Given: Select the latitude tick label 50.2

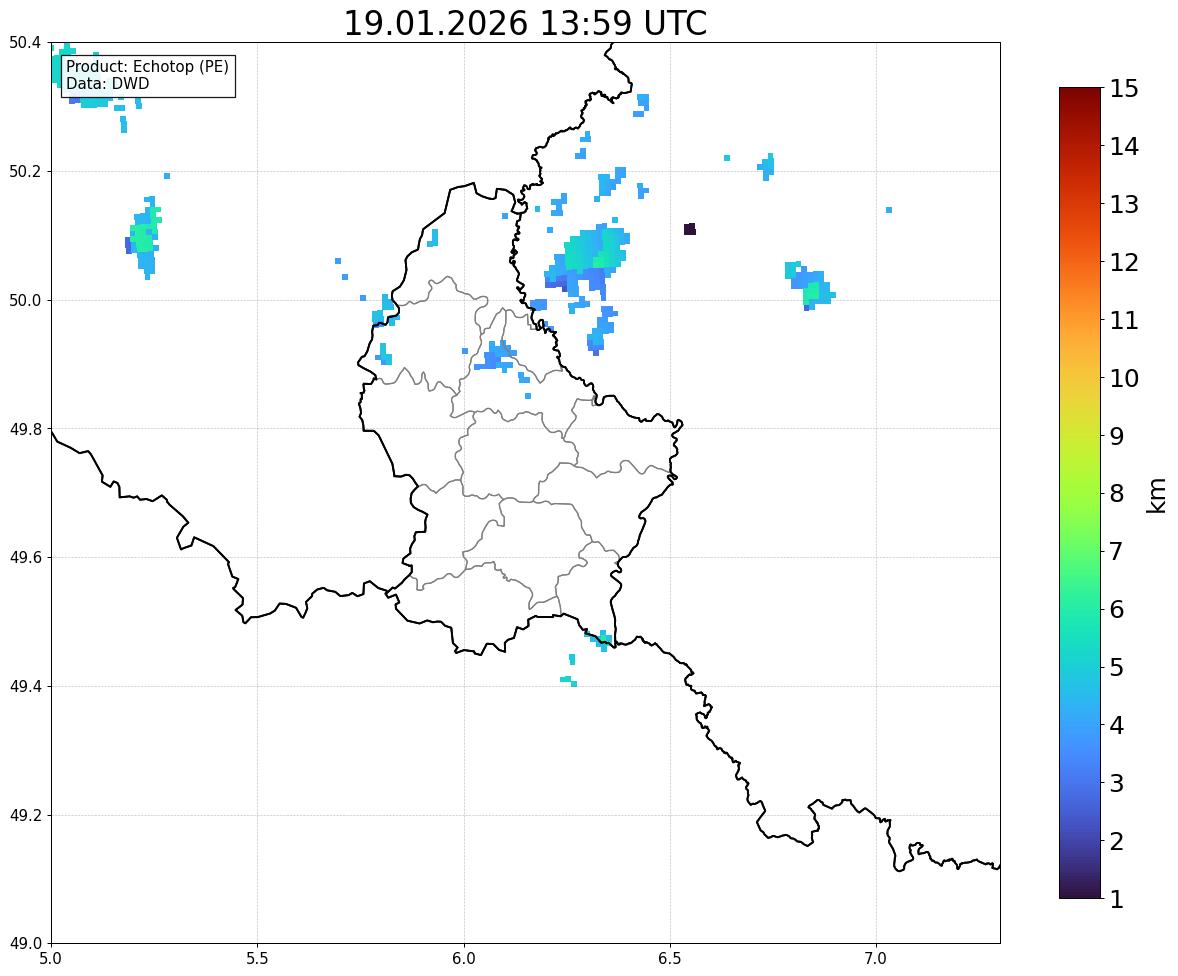Looking at the screenshot, I should click(25, 171).
